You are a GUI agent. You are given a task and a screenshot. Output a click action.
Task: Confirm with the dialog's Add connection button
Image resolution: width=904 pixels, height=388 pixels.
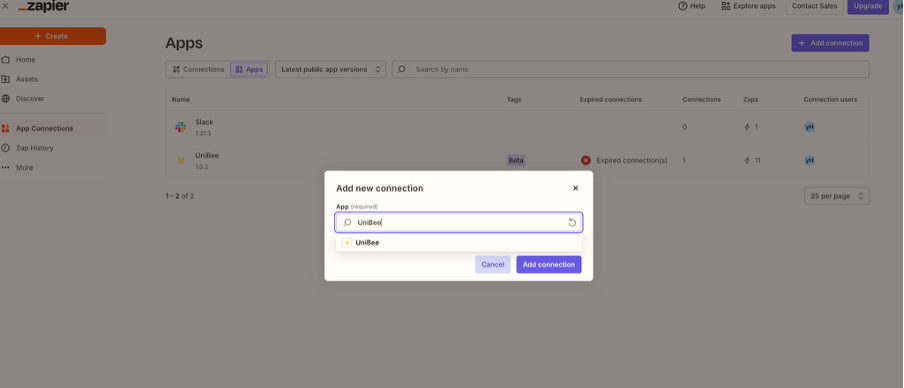tap(549, 265)
